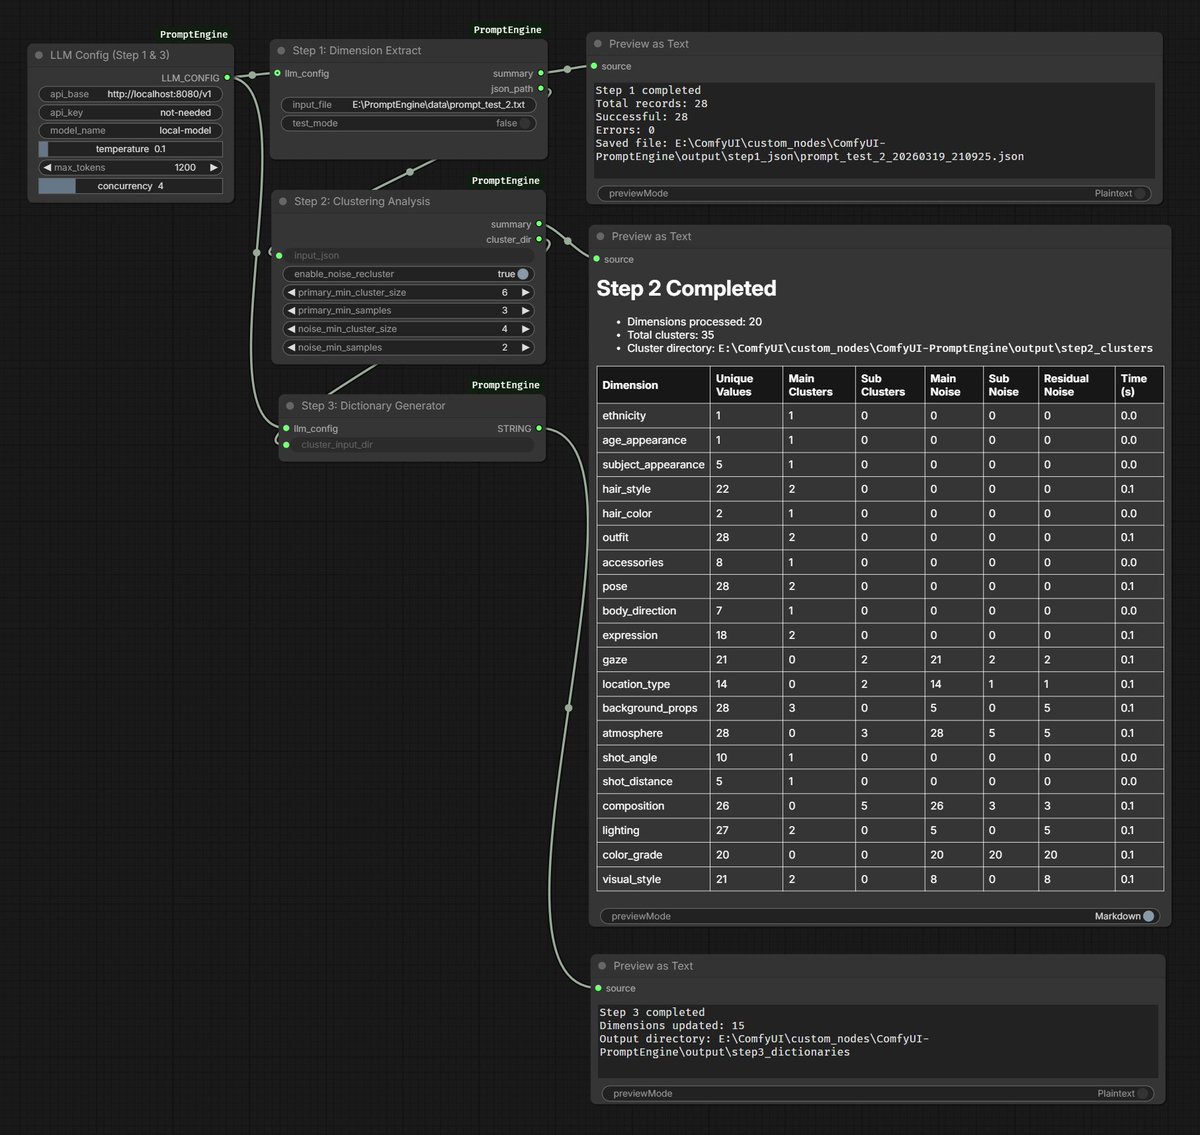Screen dimensions: 1200x1135
Task: Increase max_tokens with right arrow
Action: 213,167
